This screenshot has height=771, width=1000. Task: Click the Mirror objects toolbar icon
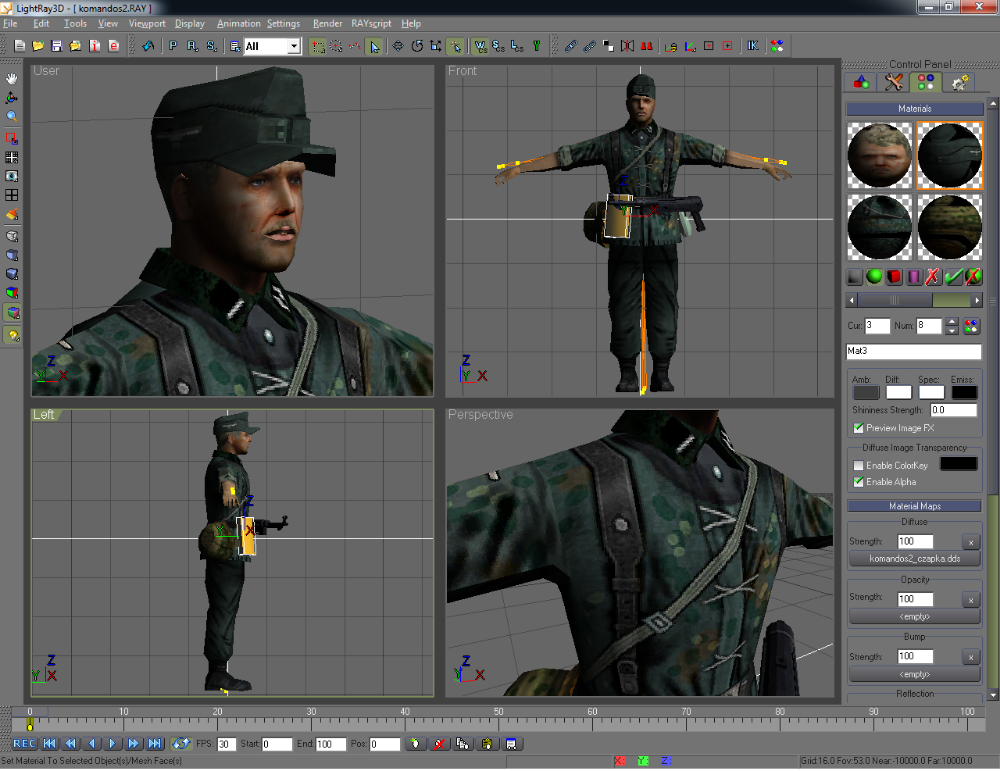(628, 46)
